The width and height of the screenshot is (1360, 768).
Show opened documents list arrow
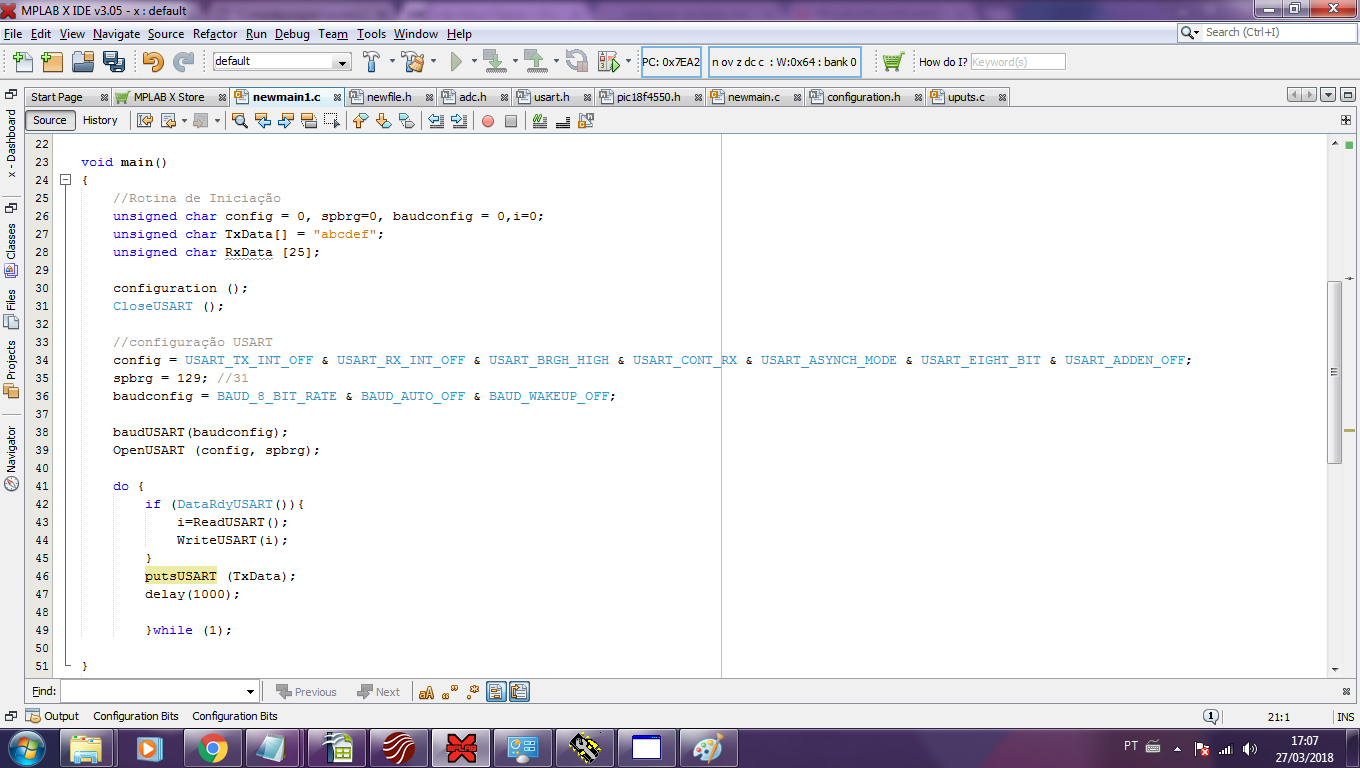1328,95
